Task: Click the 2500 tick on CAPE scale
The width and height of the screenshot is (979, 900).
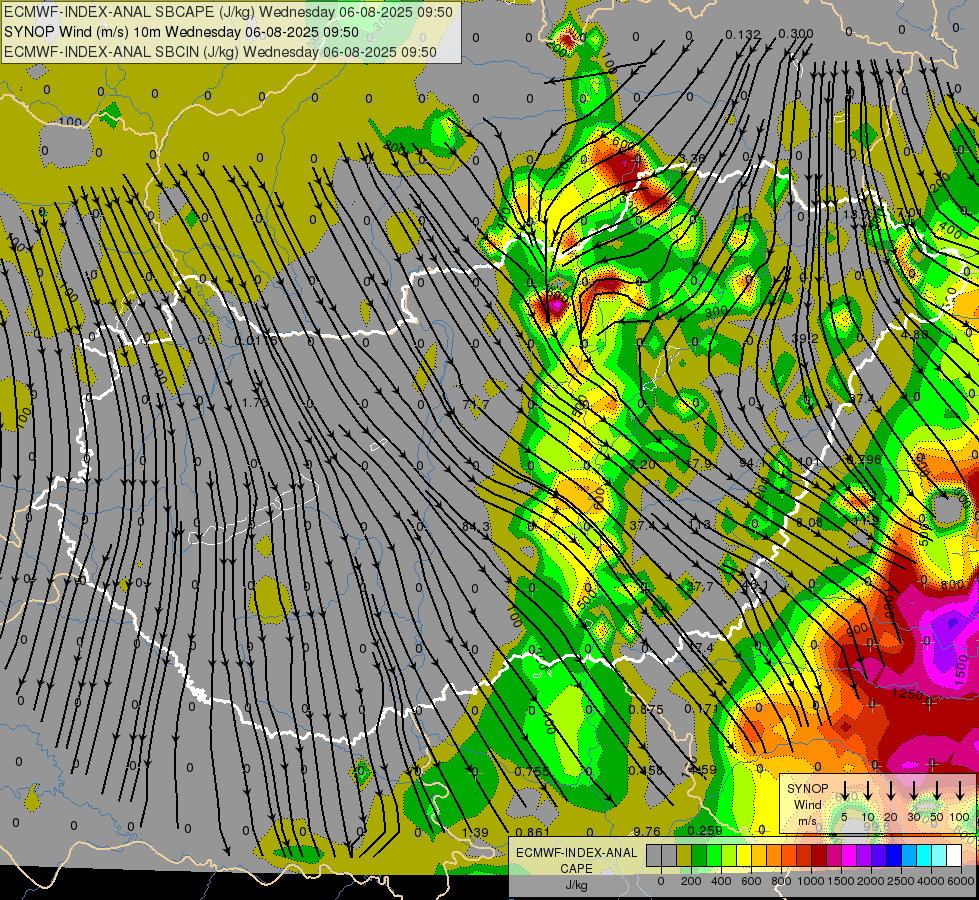Action: 901,881
